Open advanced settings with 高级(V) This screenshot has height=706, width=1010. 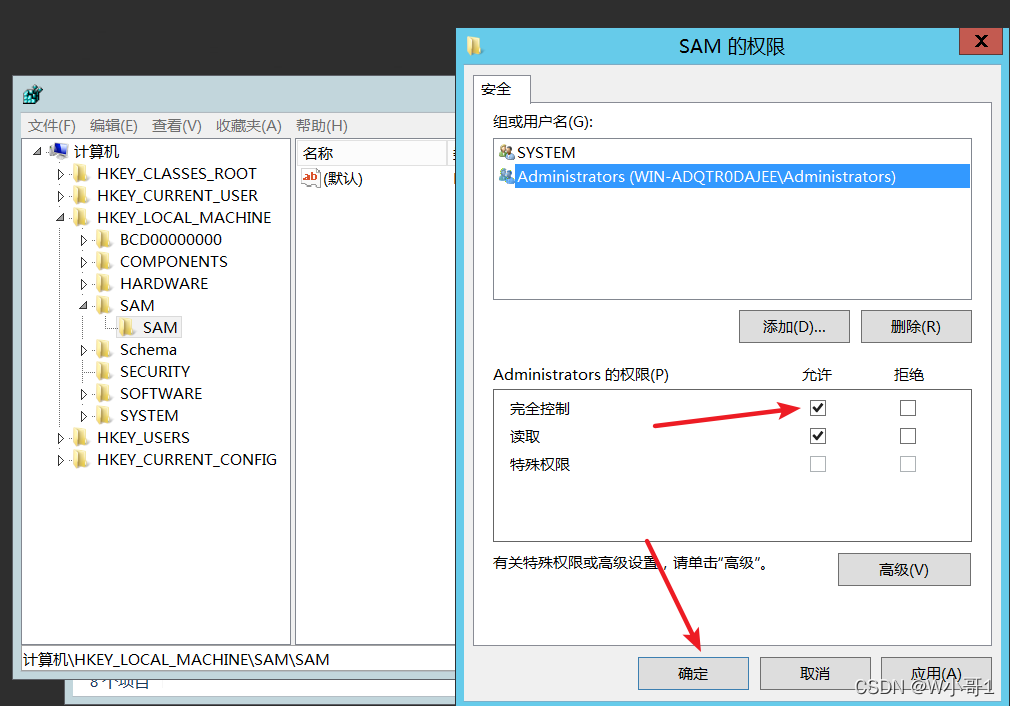904,569
